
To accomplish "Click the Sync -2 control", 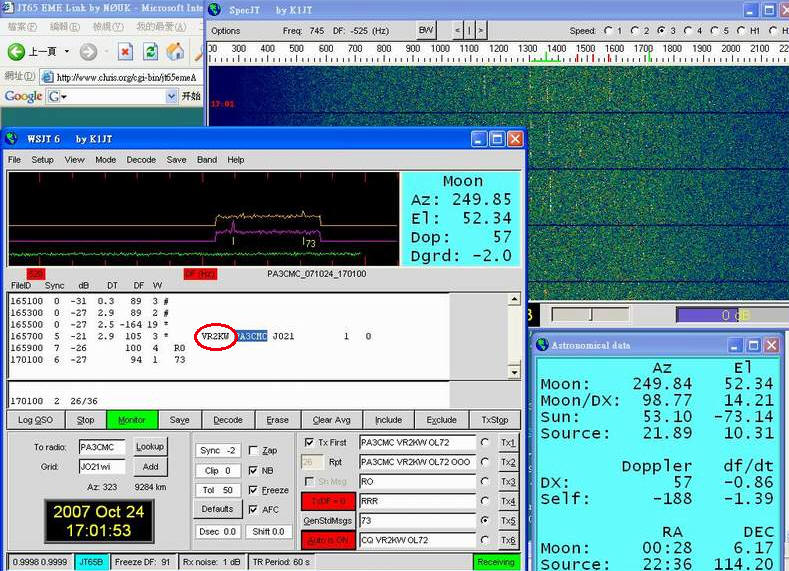I will (x=217, y=450).
